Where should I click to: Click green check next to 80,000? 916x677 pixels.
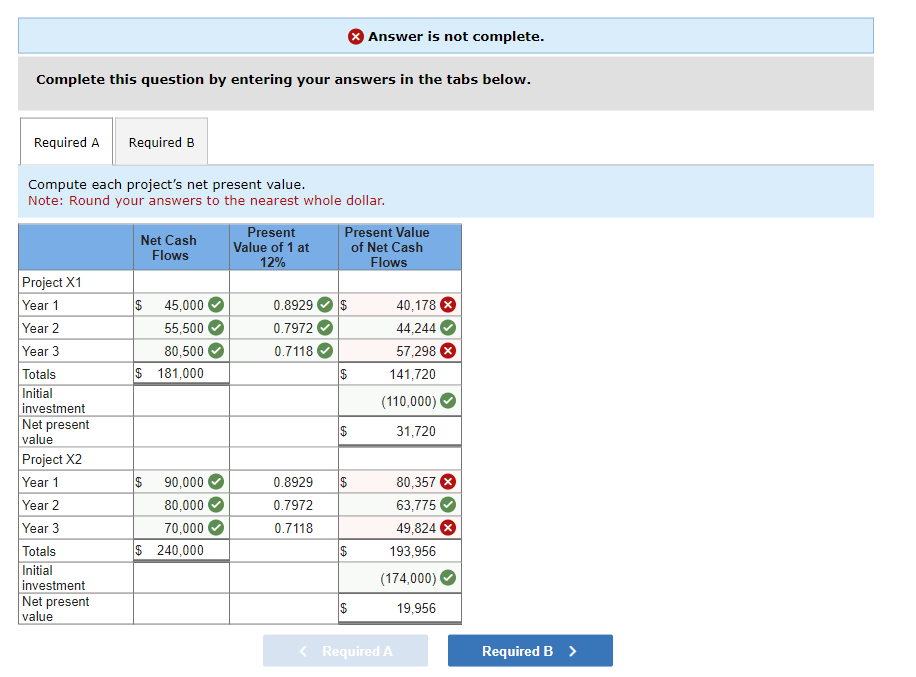pos(216,505)
